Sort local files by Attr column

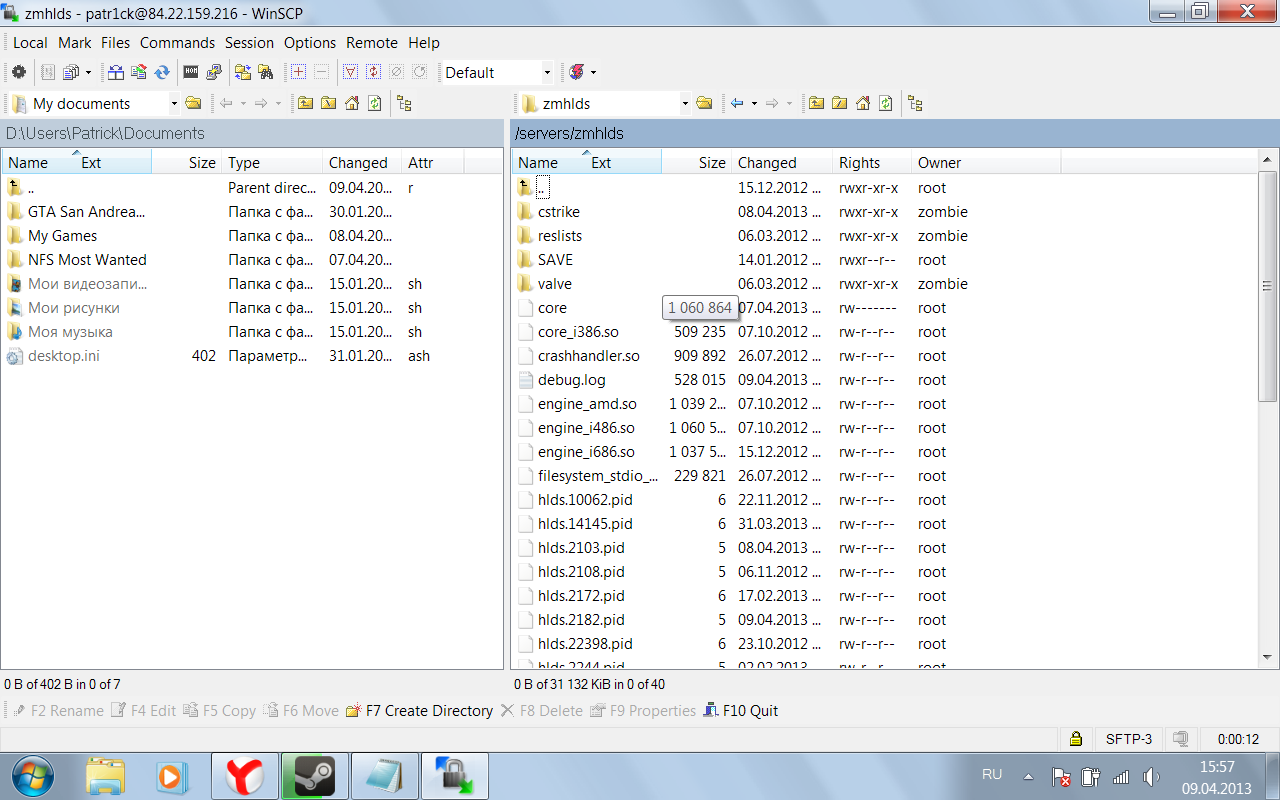click(433, 162)
